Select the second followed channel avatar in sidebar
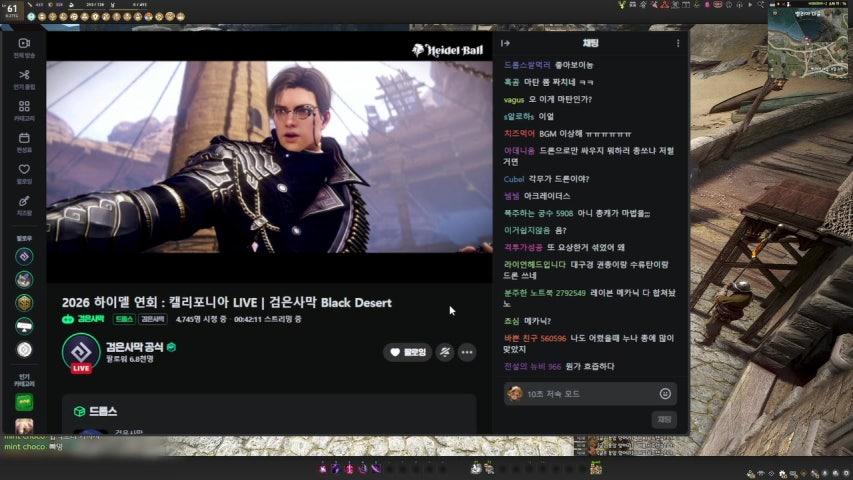This screenshot has width=853, height=480. [24, 280]
